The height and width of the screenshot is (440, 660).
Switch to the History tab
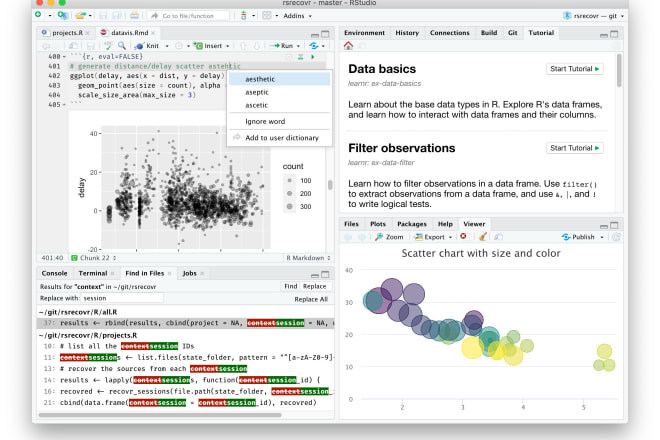407,32
